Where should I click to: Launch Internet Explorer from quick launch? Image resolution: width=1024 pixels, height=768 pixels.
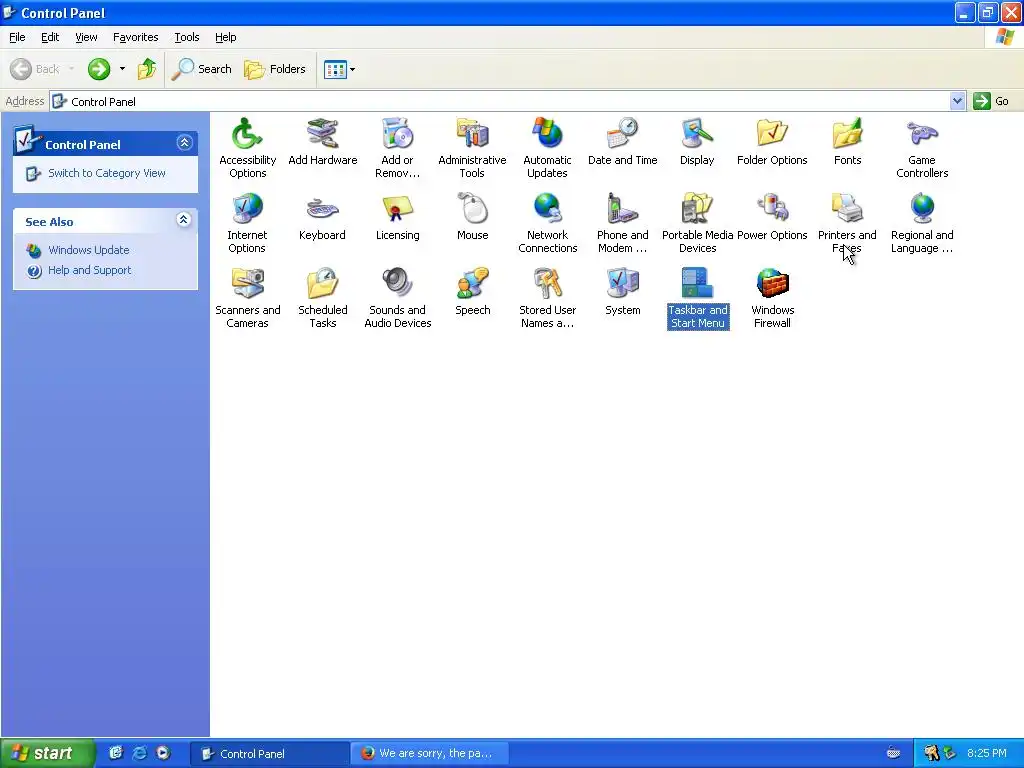(140, 753)
